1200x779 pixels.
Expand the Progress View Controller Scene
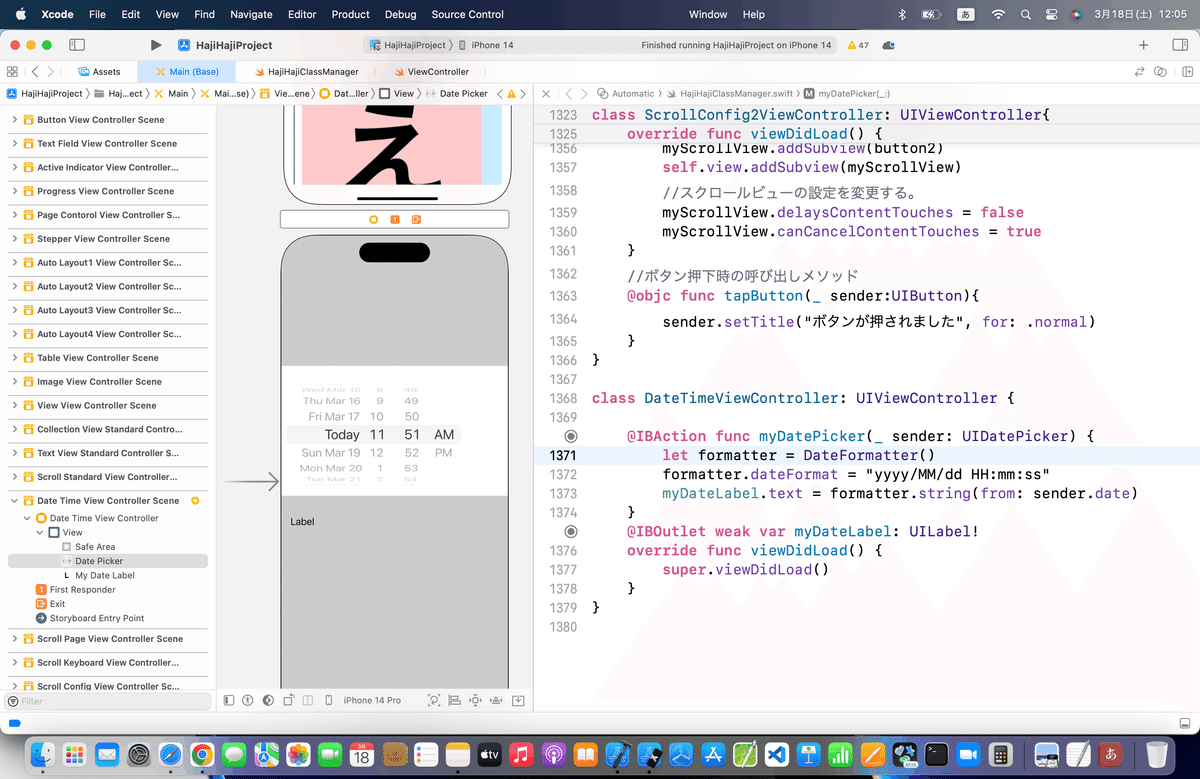15,191
